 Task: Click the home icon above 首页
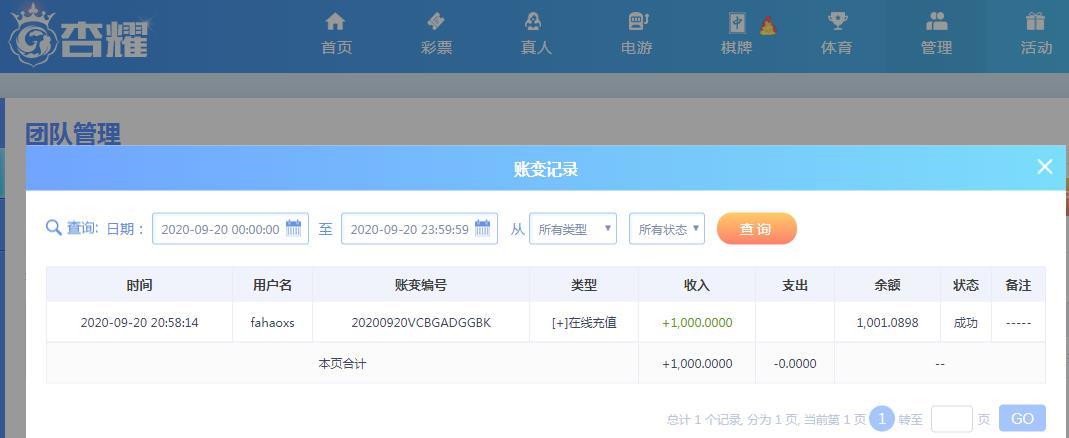tap(335, 21)
